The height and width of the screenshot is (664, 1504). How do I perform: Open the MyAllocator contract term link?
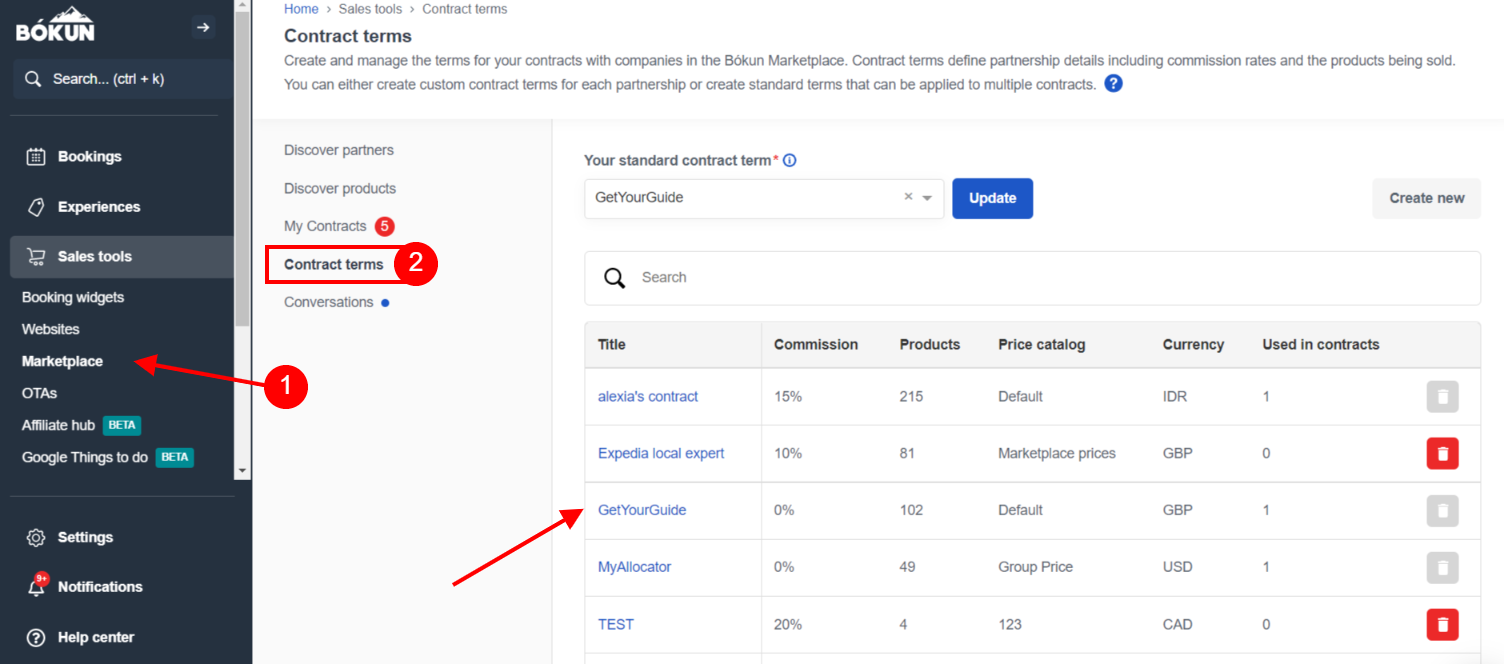click(635, 567)
